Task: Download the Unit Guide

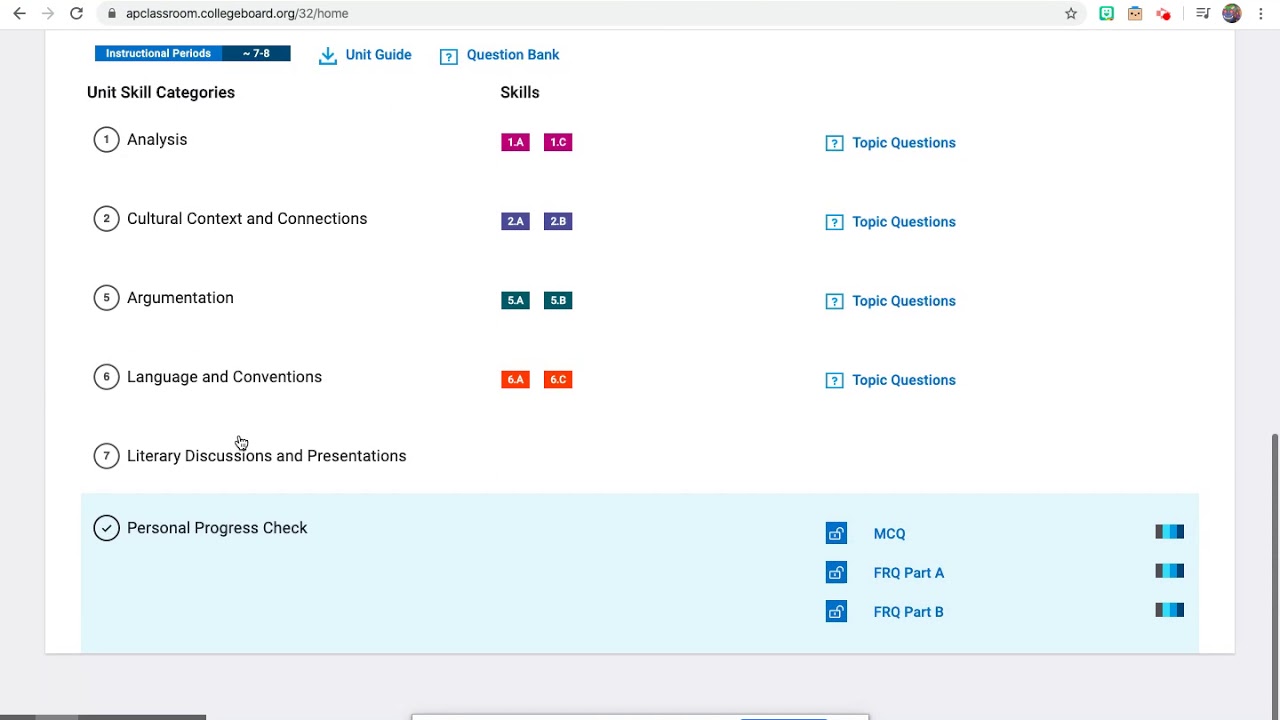Action: pos(365,55)
